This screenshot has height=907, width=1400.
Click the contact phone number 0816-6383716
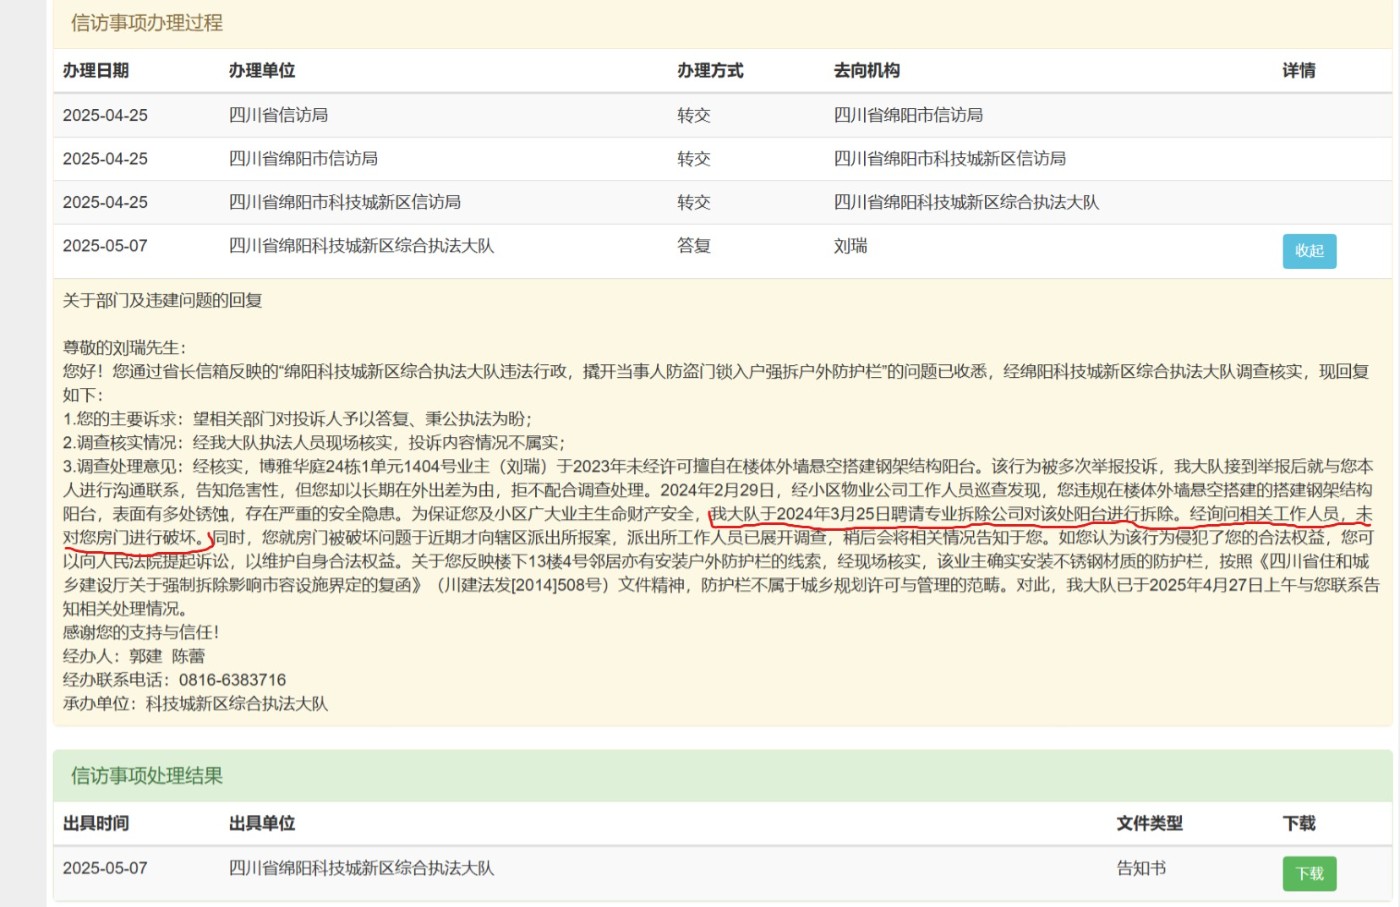(x=232, y=680)
